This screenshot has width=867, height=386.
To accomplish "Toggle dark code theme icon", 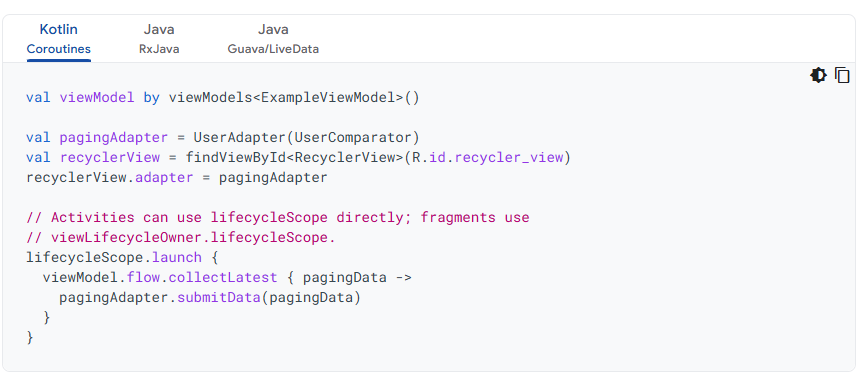I will (818, 75).
